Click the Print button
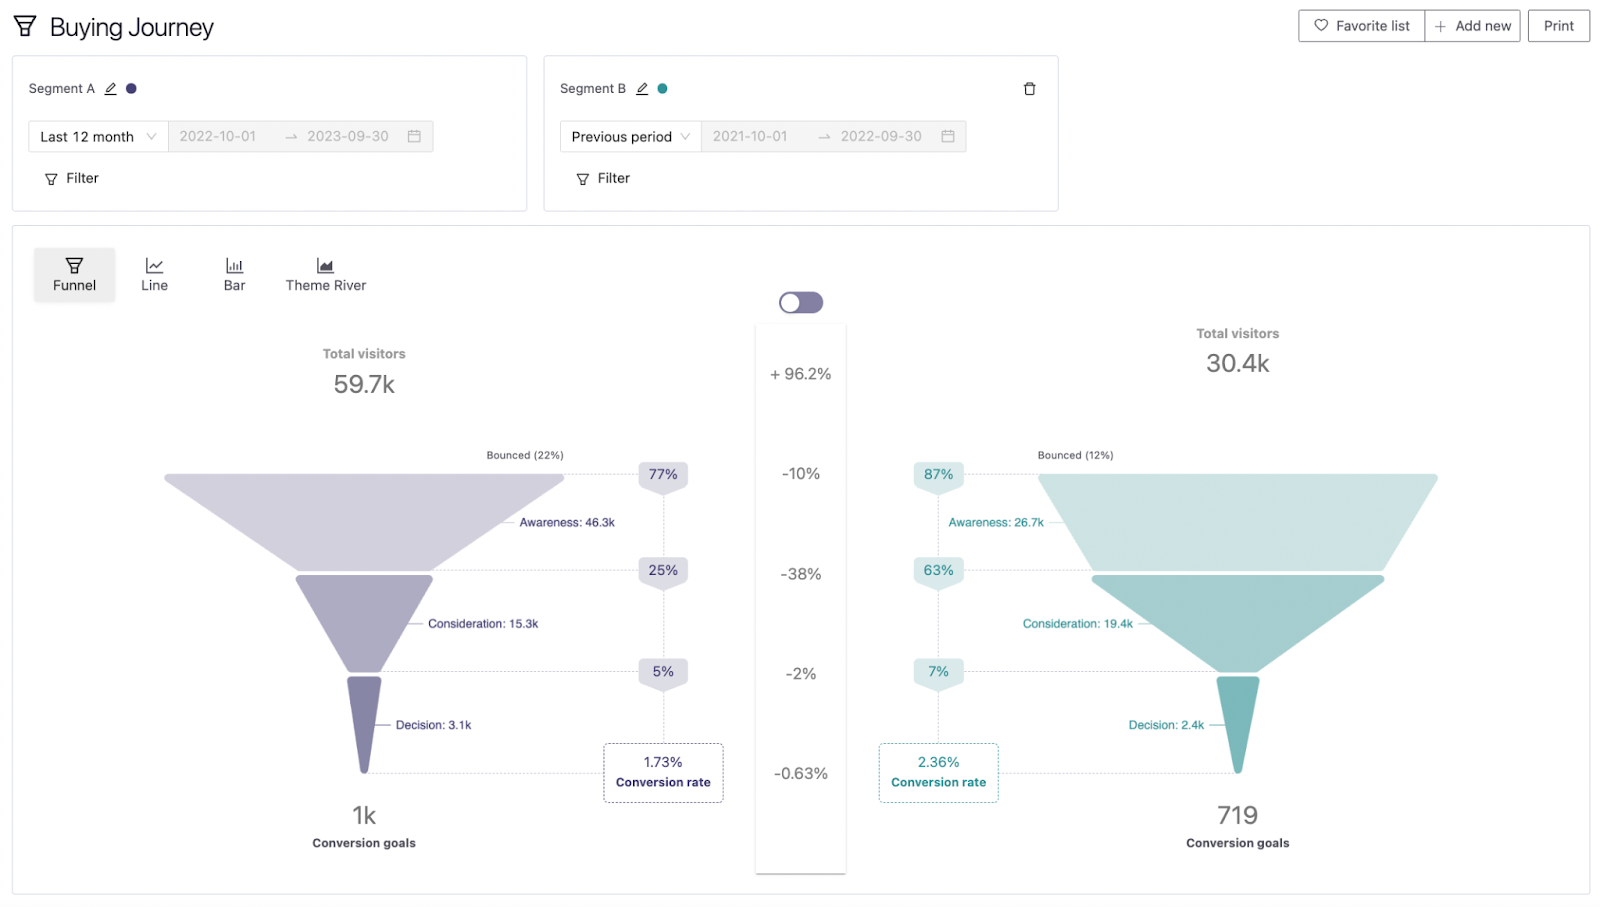The height and width of the screenshot is (907, 1600). (x=1558, y=26)
